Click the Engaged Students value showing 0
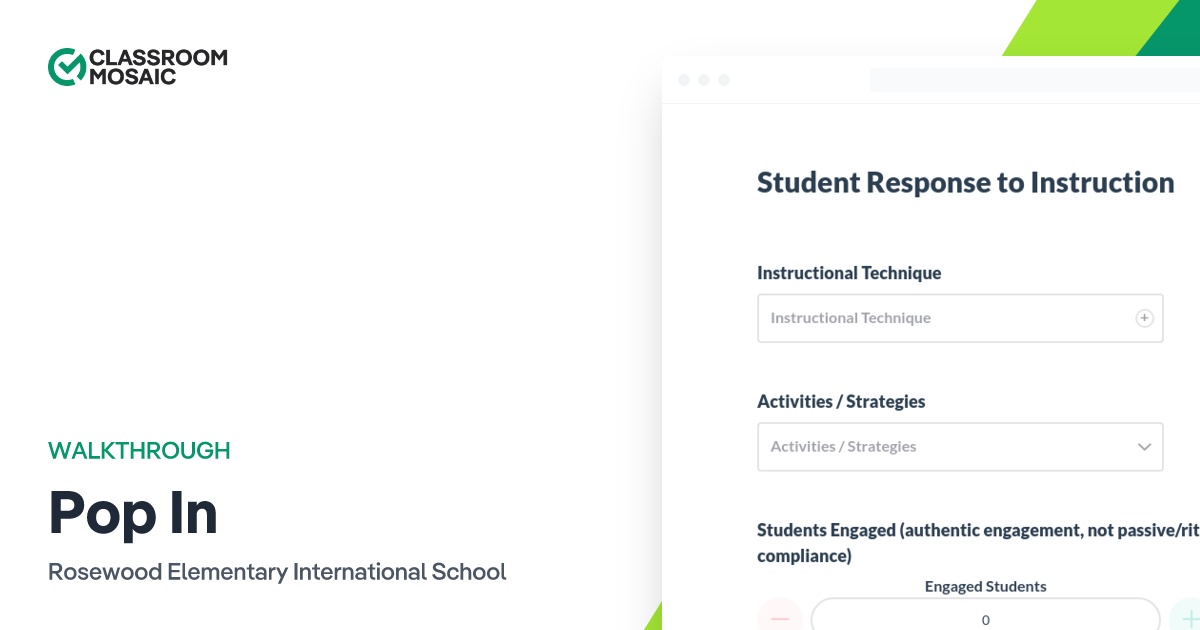 point(985,620)
